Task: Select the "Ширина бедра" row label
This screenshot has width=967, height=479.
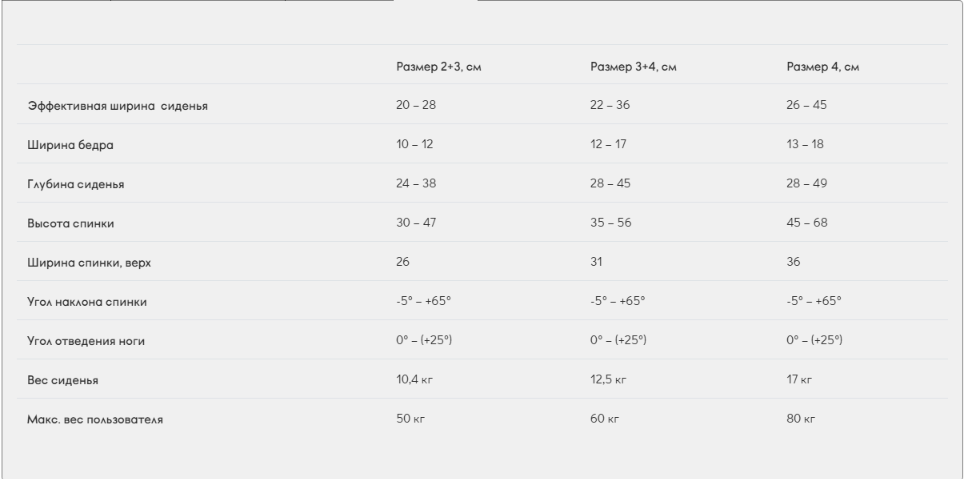Action: tap(70, 145)
